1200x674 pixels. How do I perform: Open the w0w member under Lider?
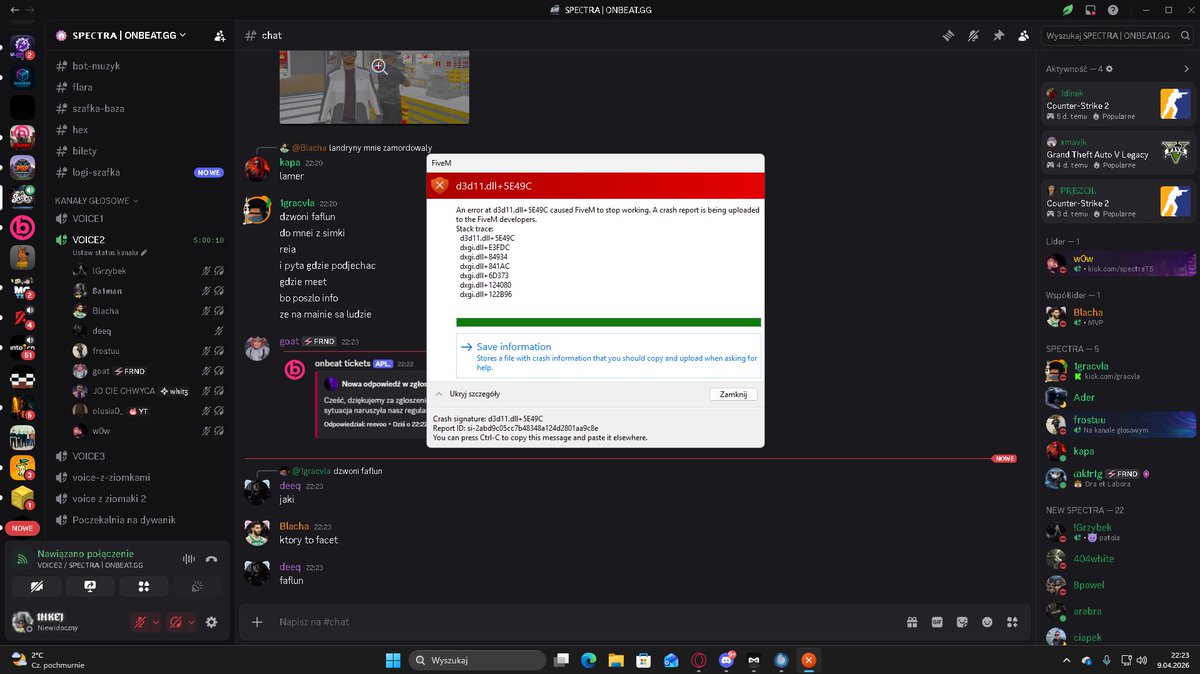pyautogui.click(x=1118, y=263)
